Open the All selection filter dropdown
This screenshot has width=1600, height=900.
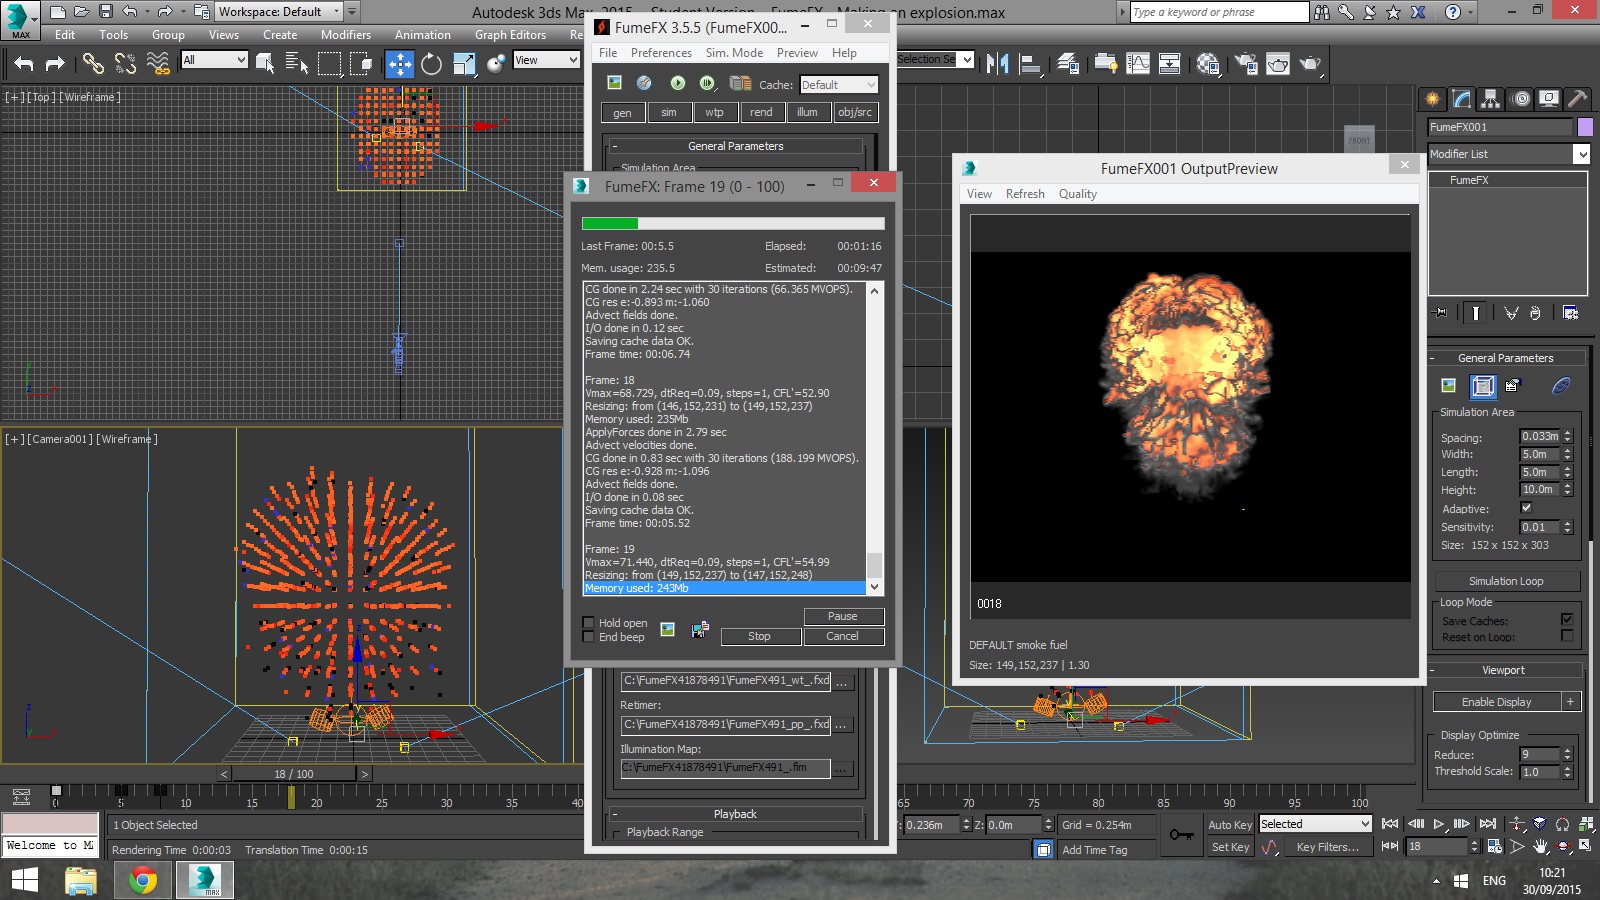pyautogui.click(x=214, y=60)
